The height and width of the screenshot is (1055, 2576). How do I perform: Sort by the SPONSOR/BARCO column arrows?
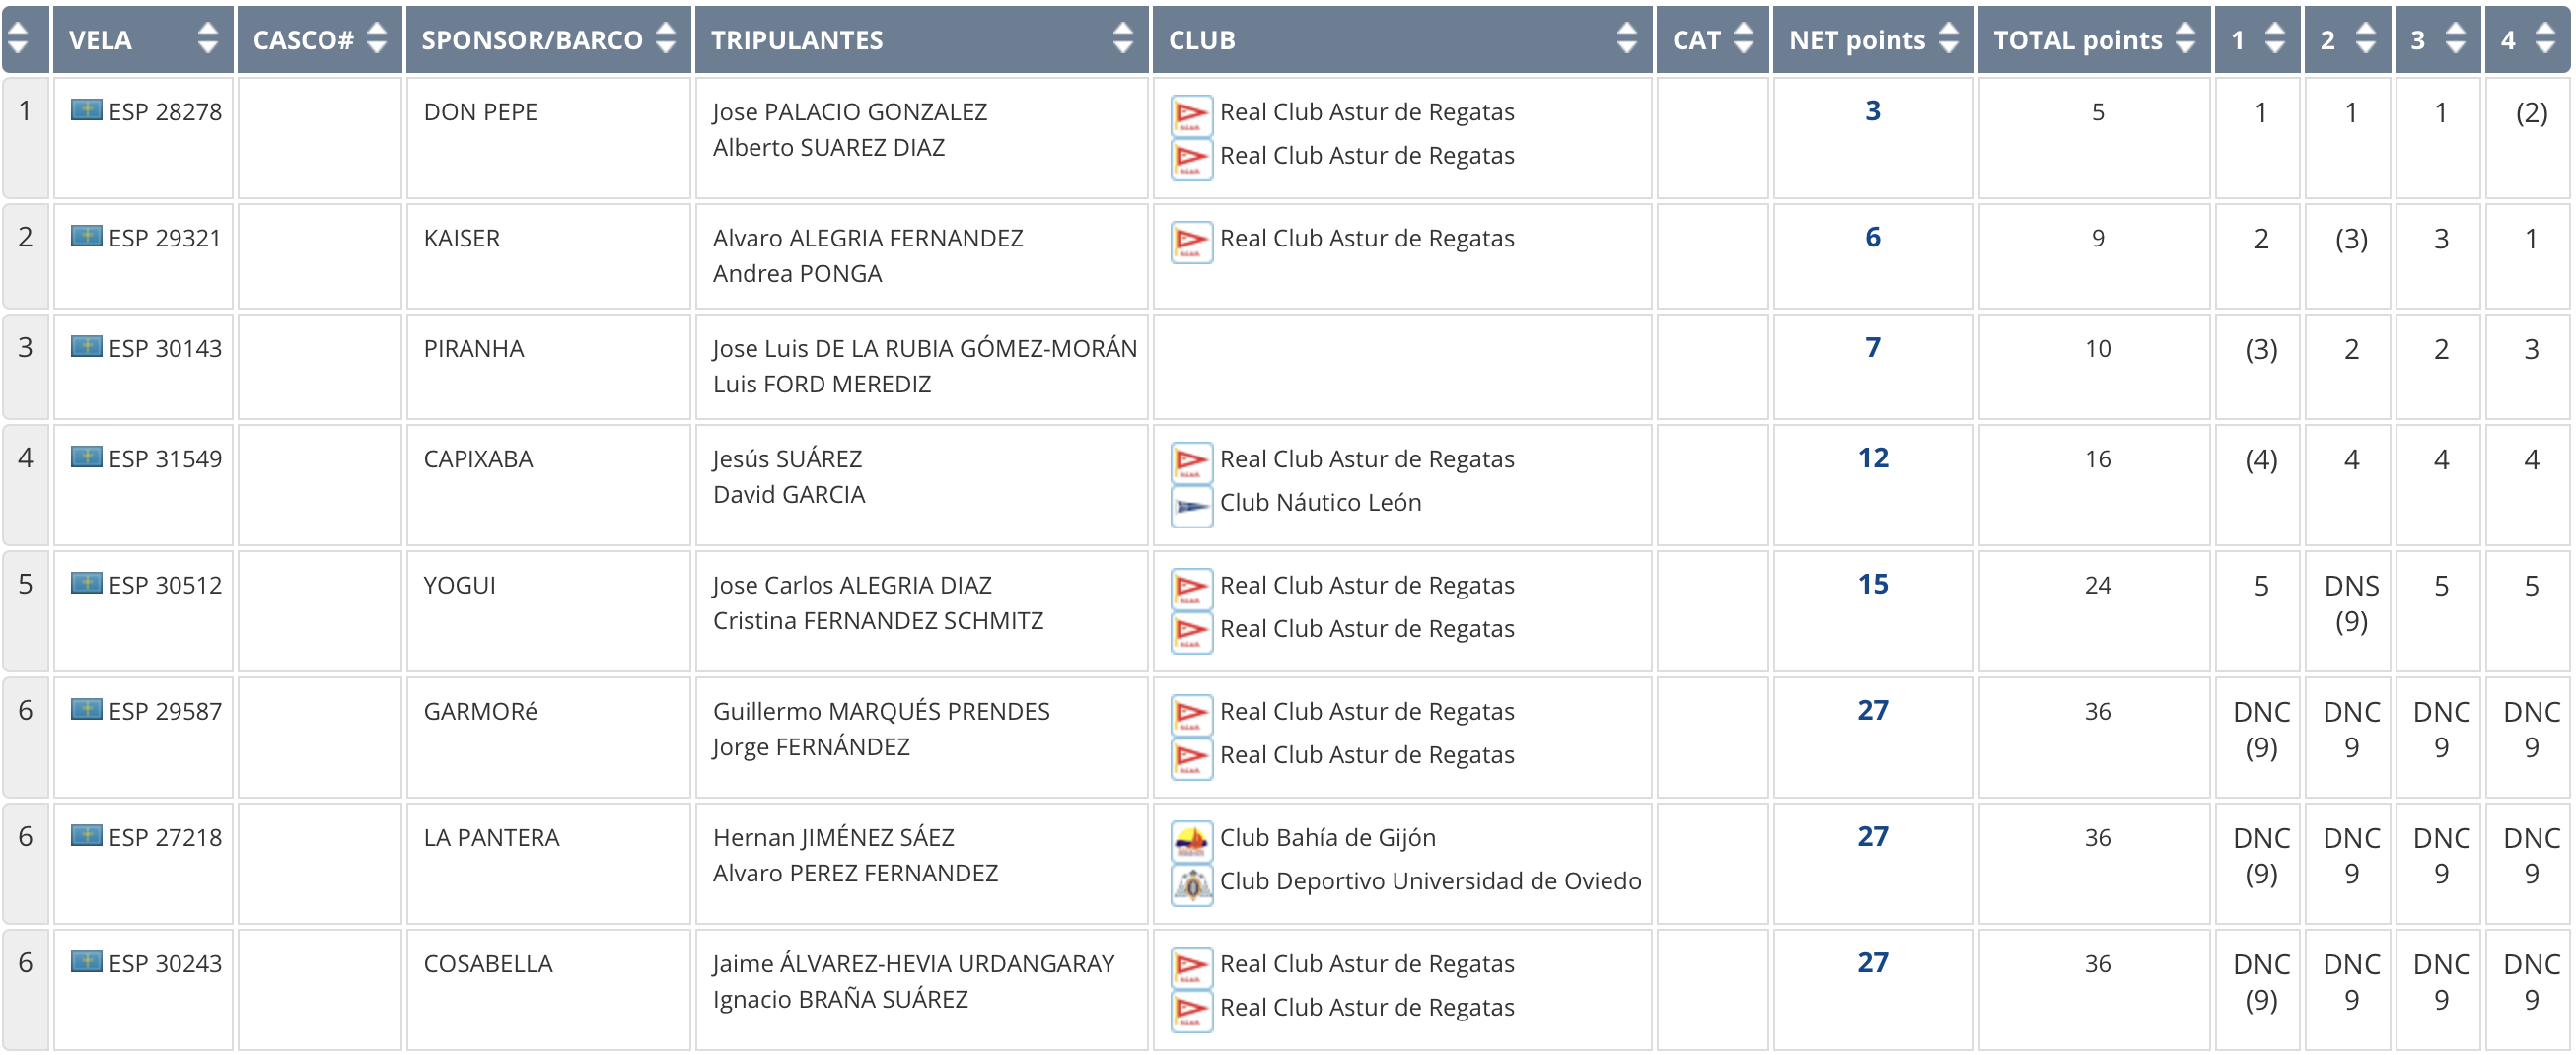(x=665, y=39)
